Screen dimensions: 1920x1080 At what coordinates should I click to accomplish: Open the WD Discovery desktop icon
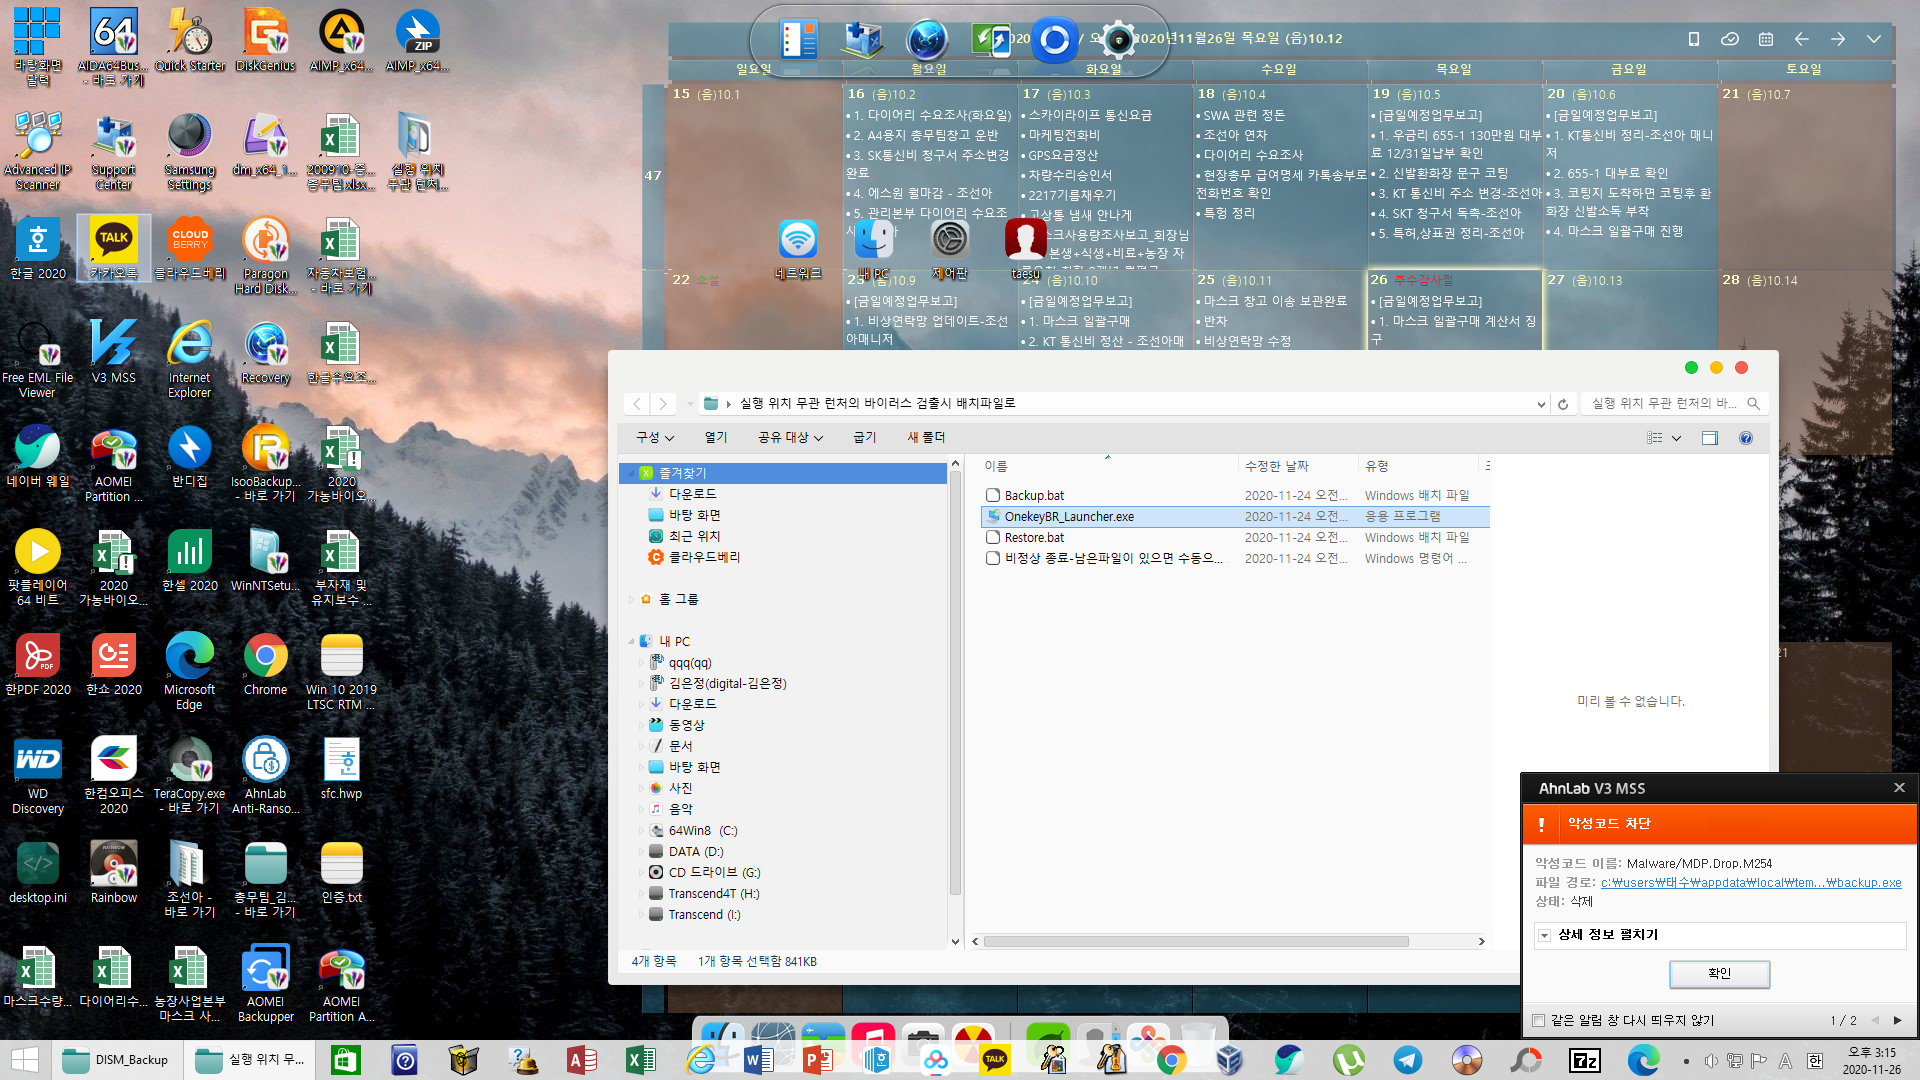tap(38, 776)
